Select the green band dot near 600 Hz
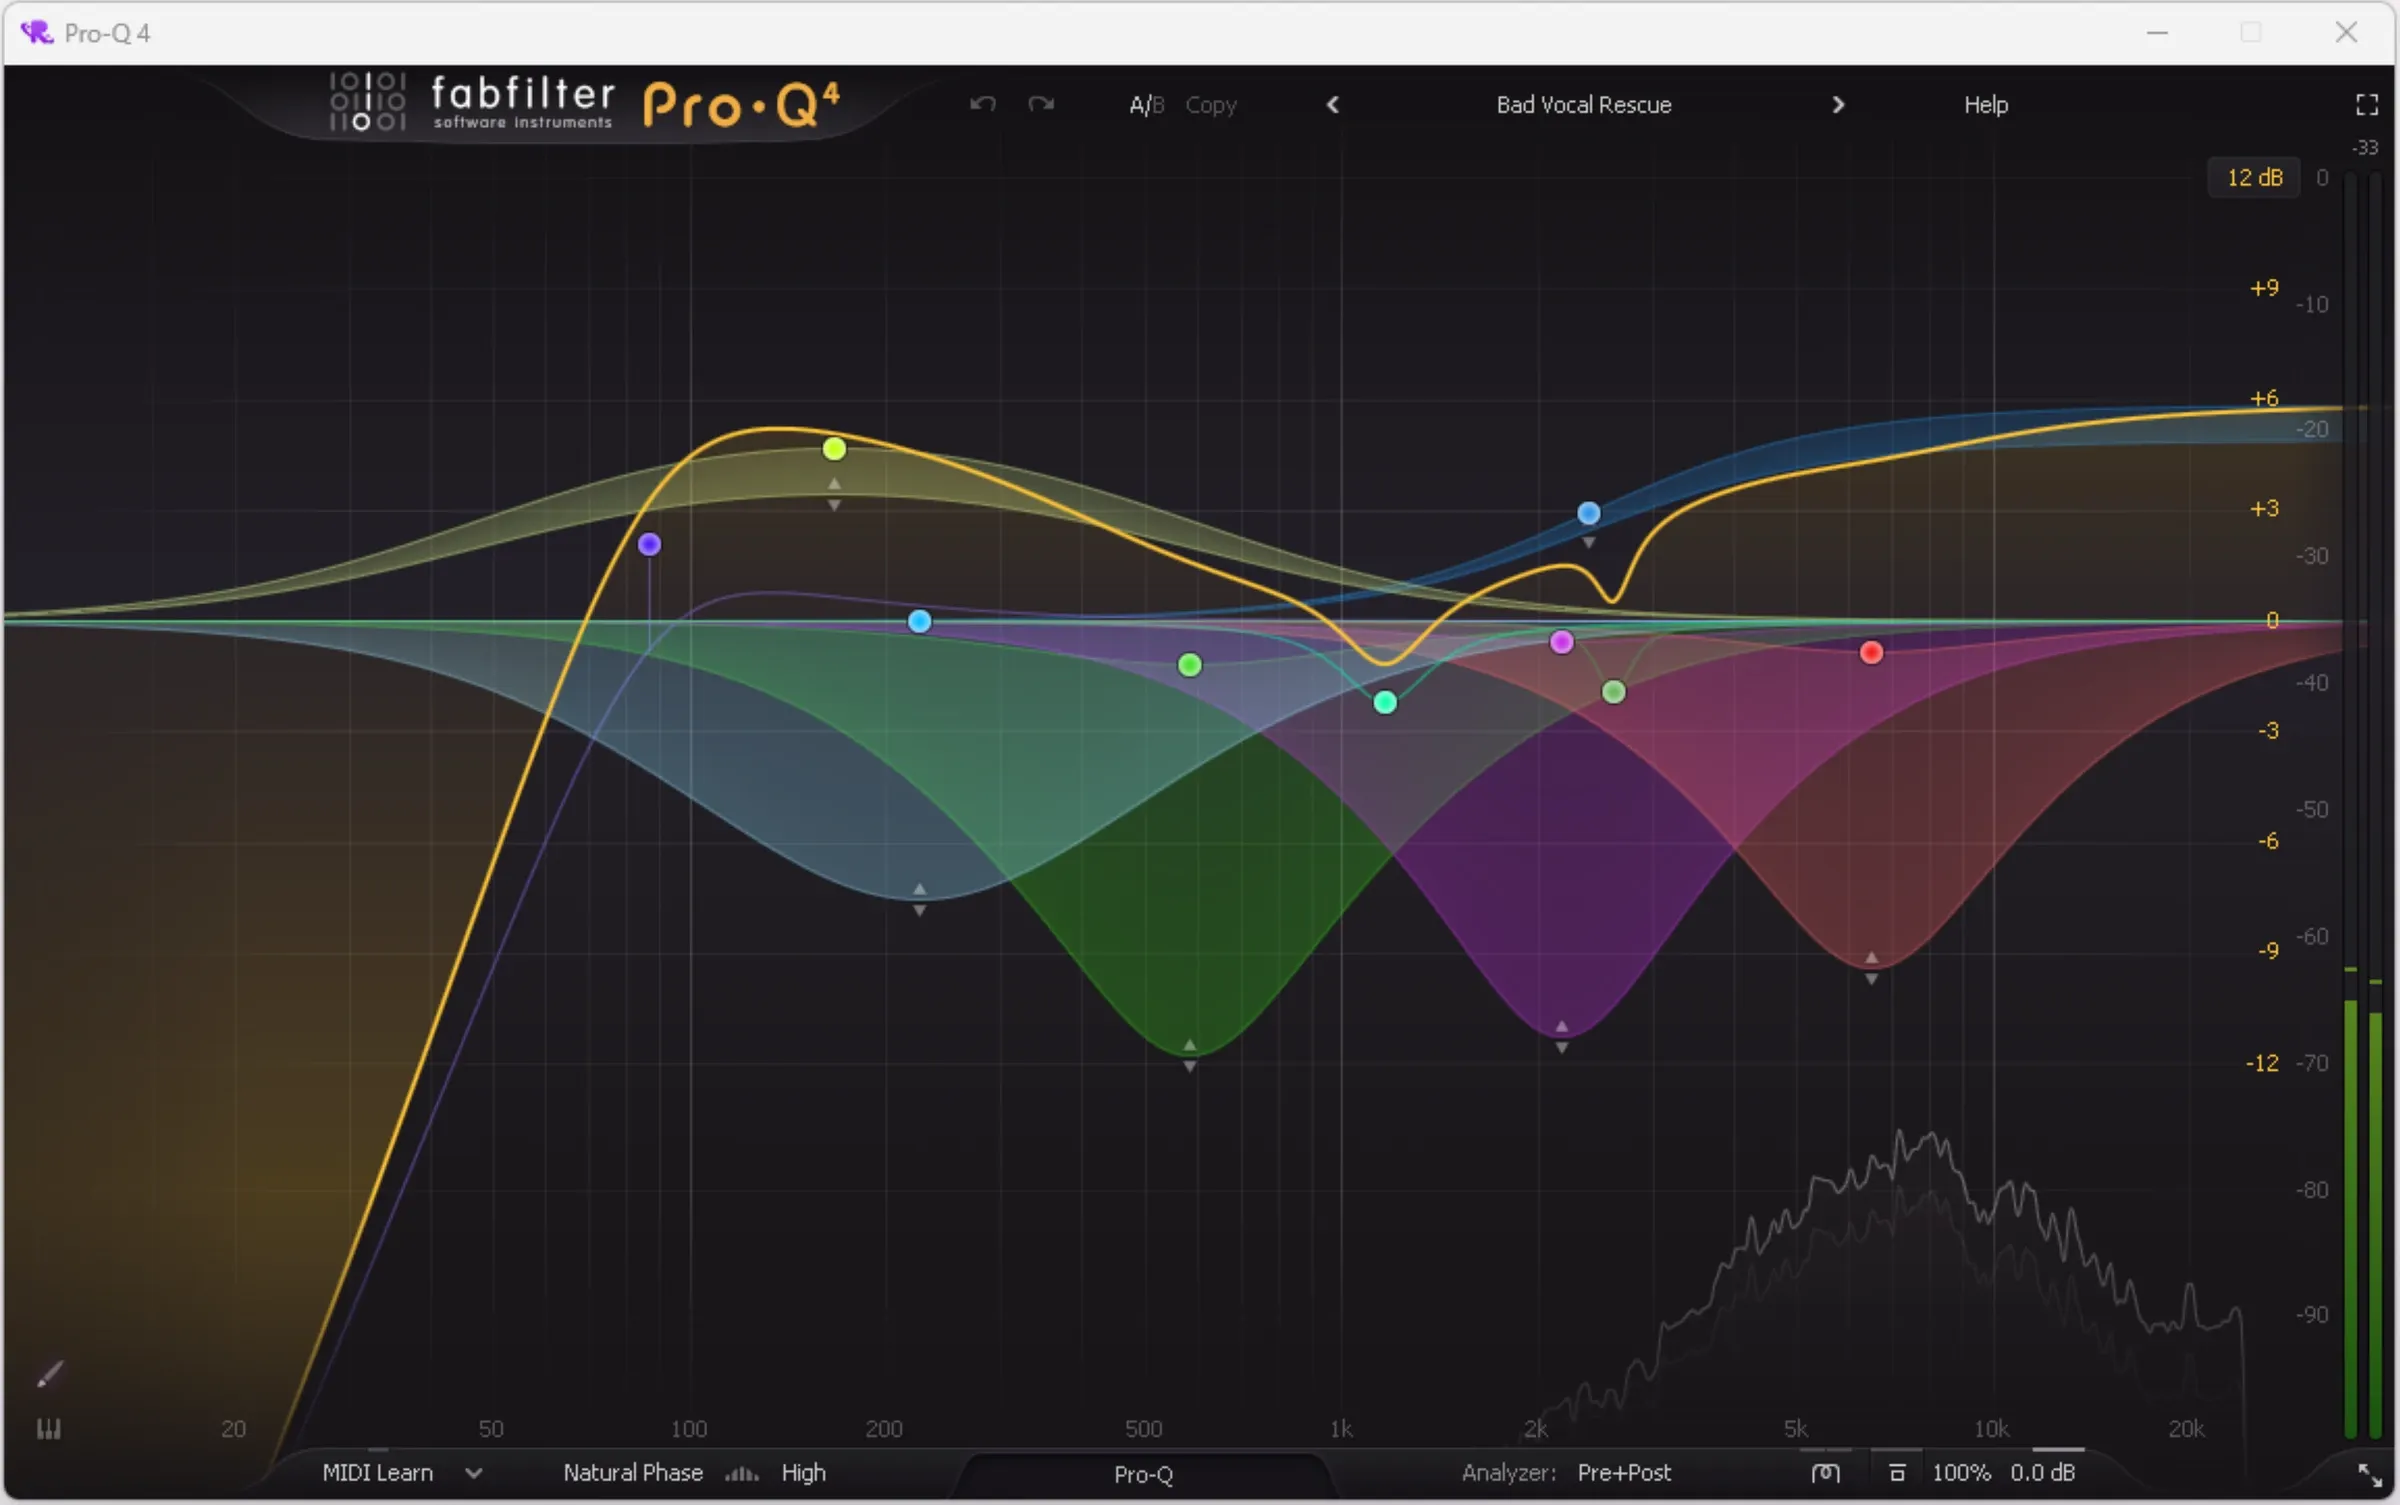This screenshot has width=2400, height=1505. (x=1189, y=665)
